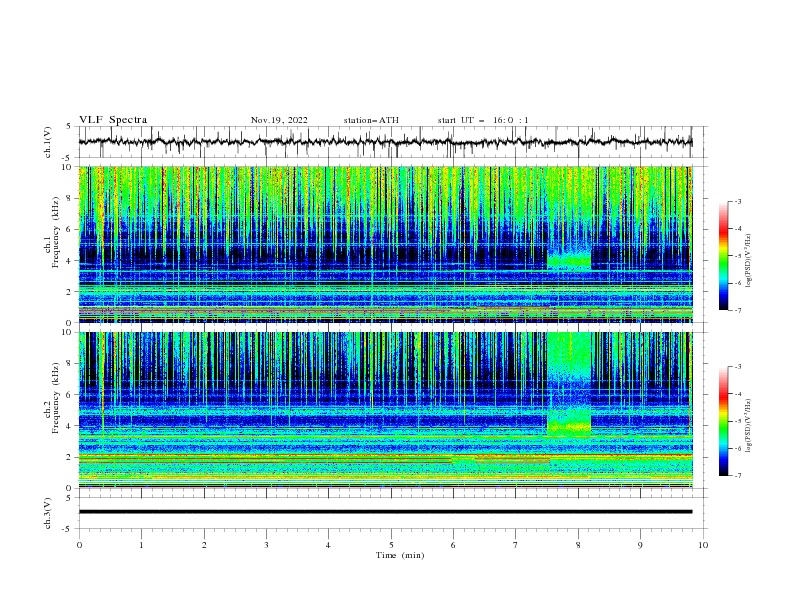
Task: Click the "VLF Spectra" title text
Action: pos(113,120)
